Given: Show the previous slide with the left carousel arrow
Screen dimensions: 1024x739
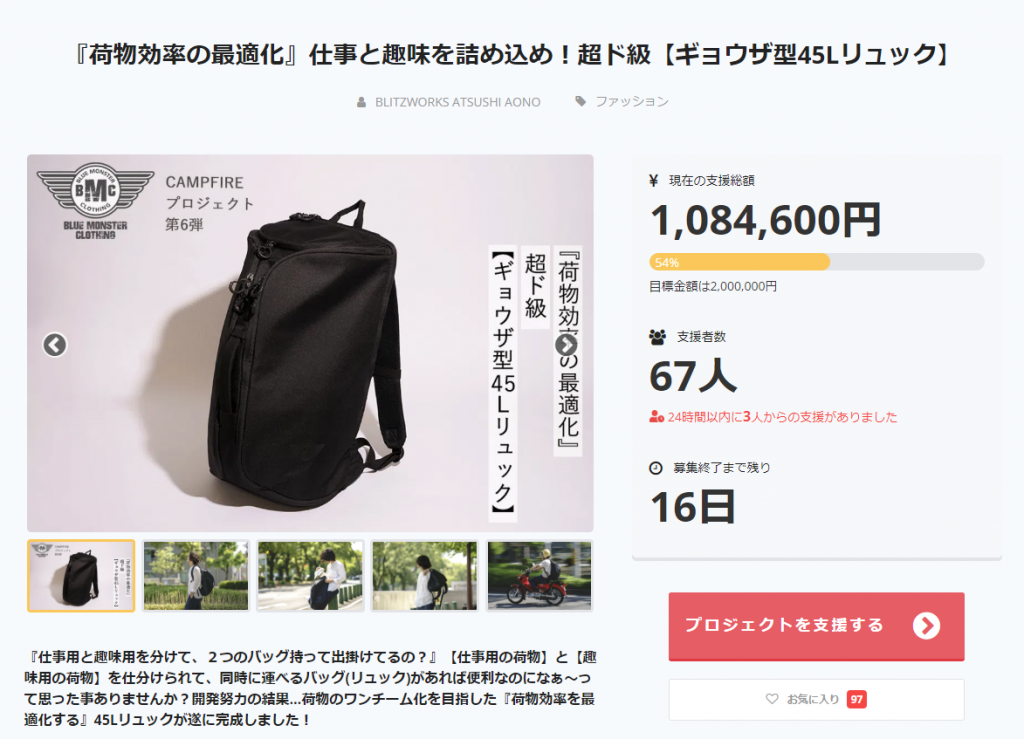Looking at the screenshot, I should click(x=55, y=345).
